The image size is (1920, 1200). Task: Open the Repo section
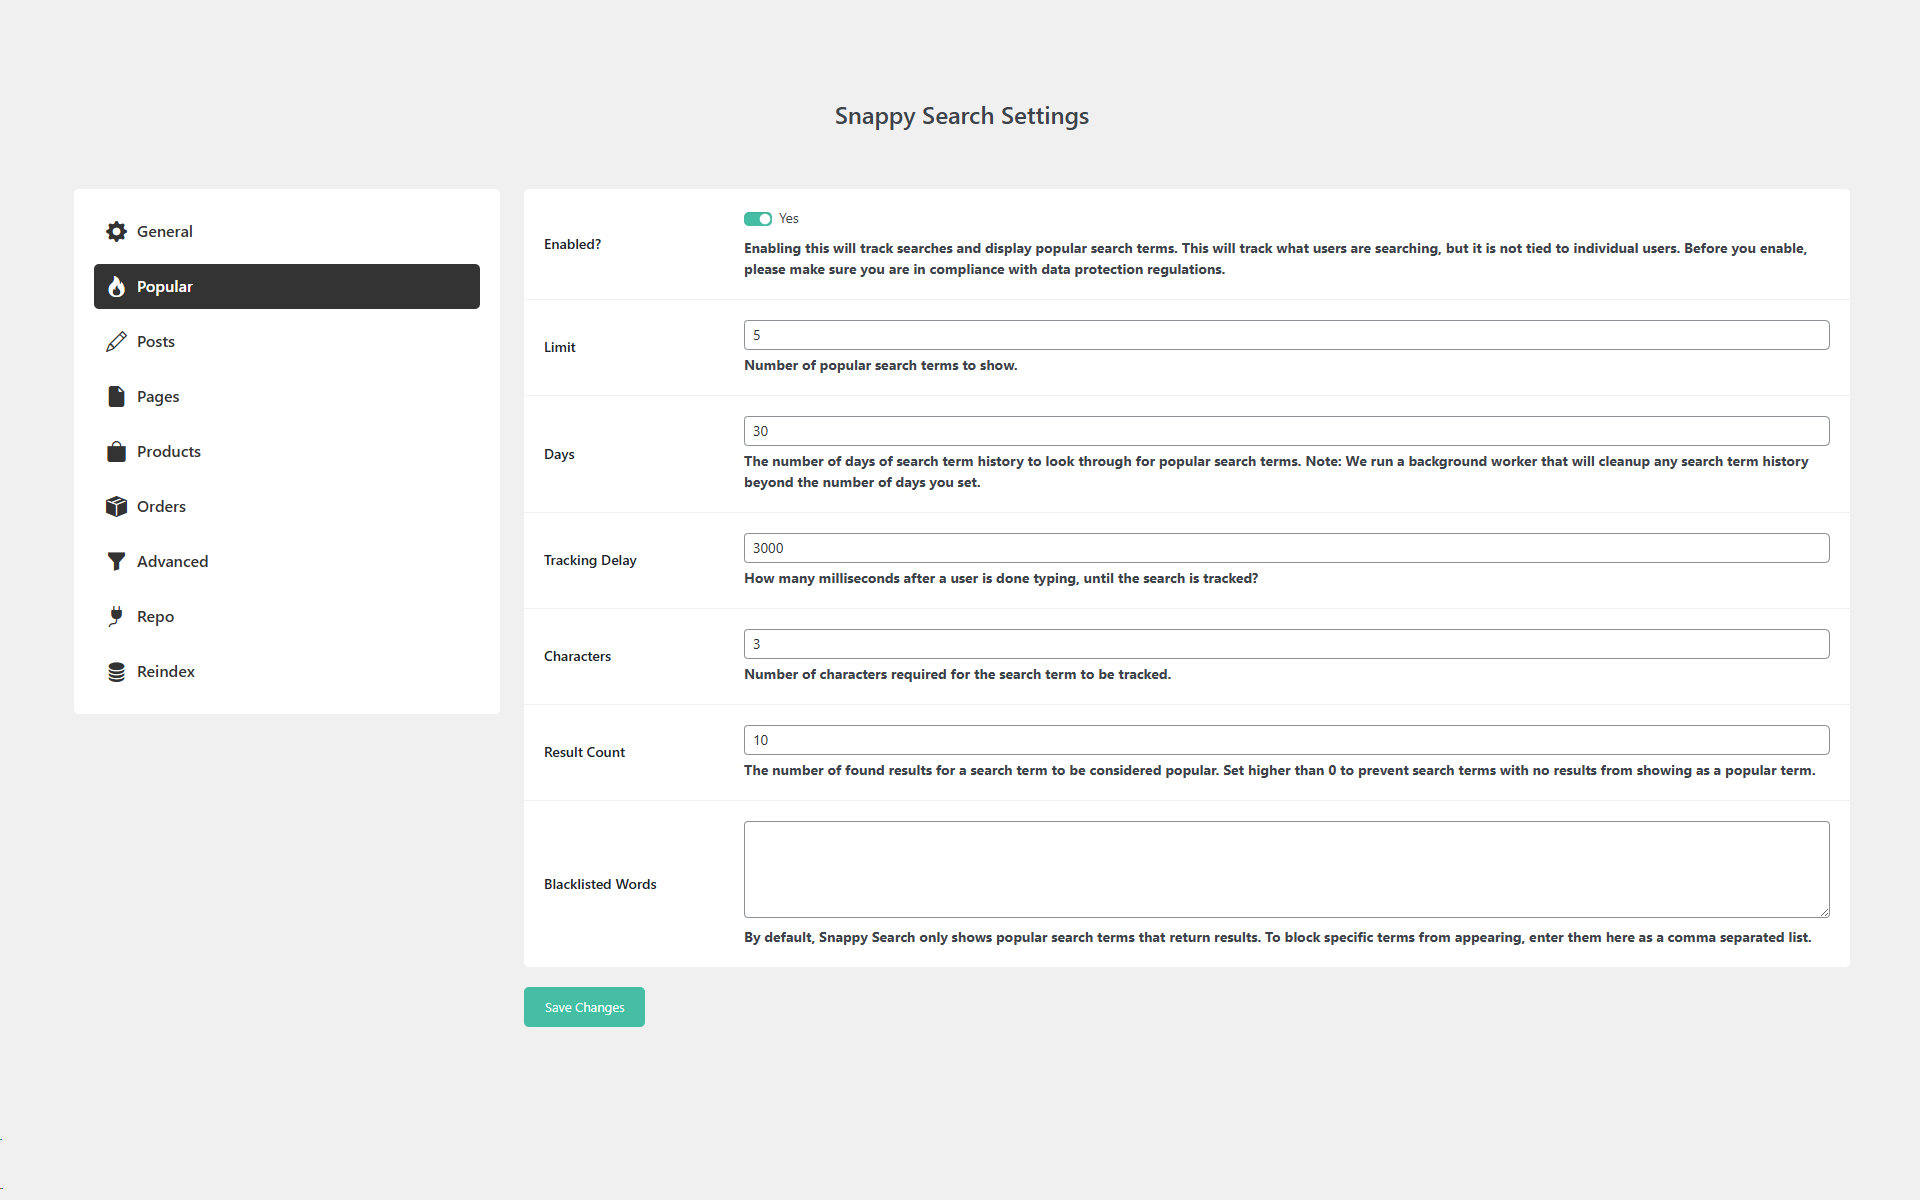[287, 616]
